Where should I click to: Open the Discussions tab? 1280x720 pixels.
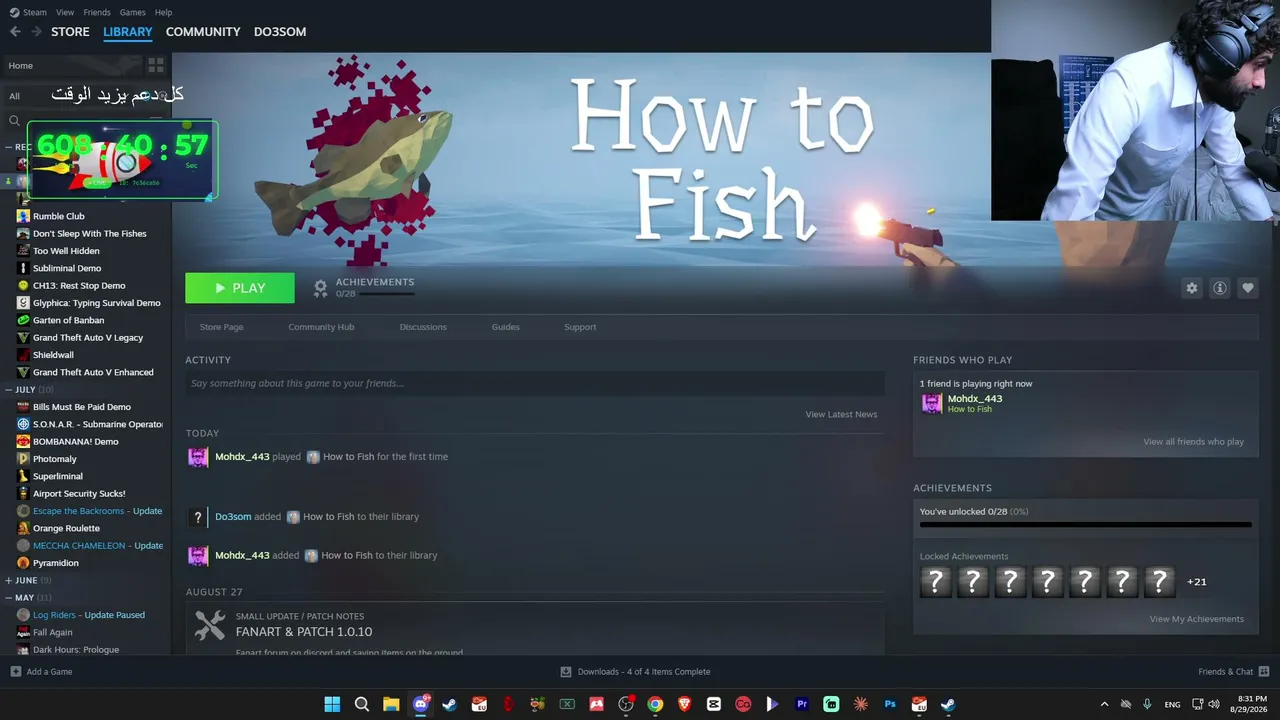(423, 327)
